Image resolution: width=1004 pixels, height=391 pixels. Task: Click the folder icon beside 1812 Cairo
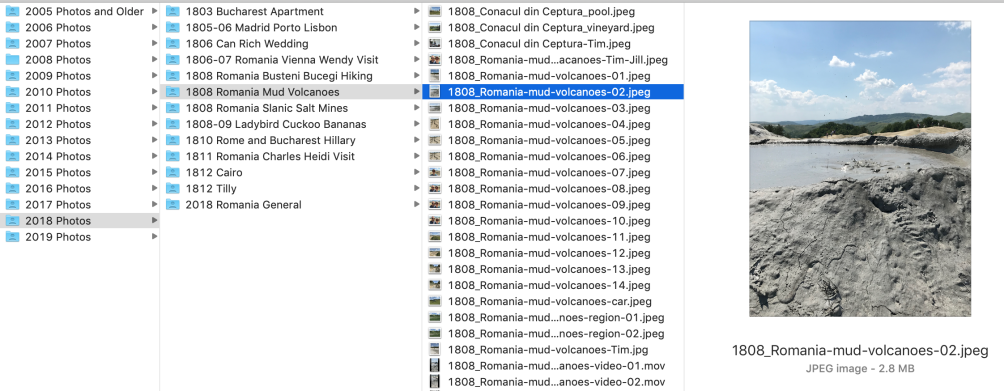173,172
